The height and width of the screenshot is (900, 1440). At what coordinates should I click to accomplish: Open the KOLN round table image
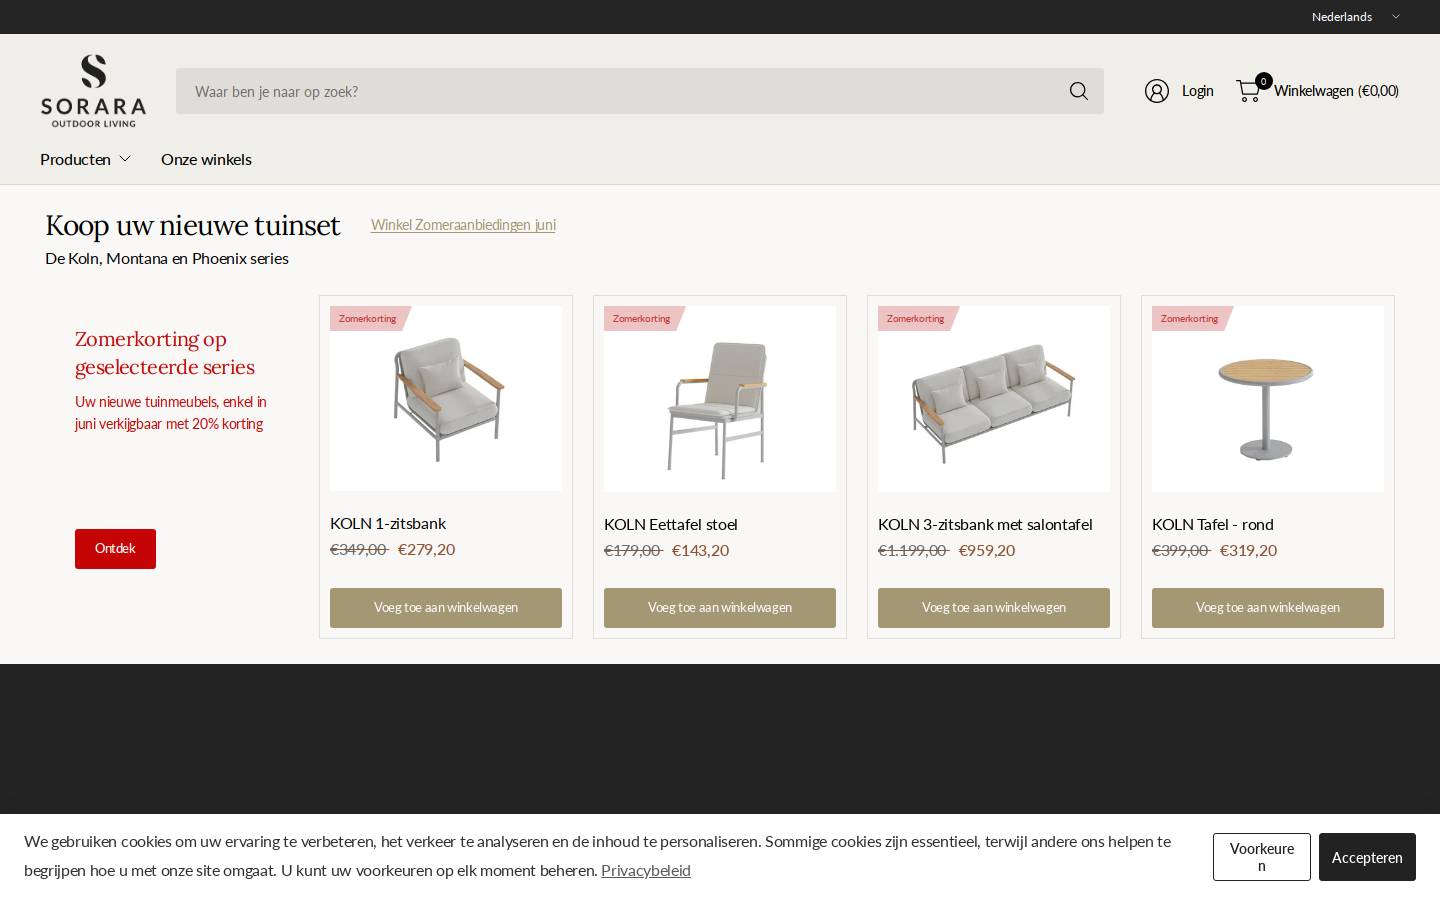pos(1268,399)
